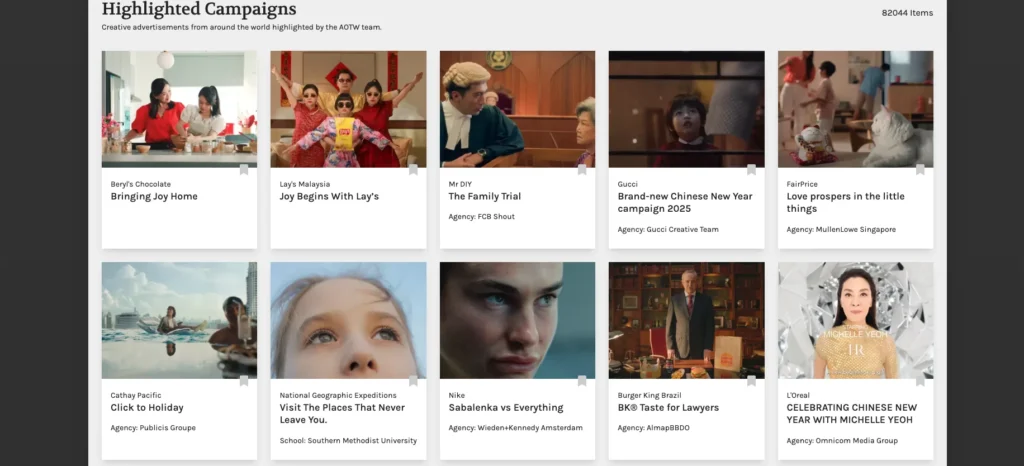Image resolution: width=1024 pixels, height=466 pixels.
Task: Bookmark the Gucci Chinese New Year campaign
Action: coord(751,170)
